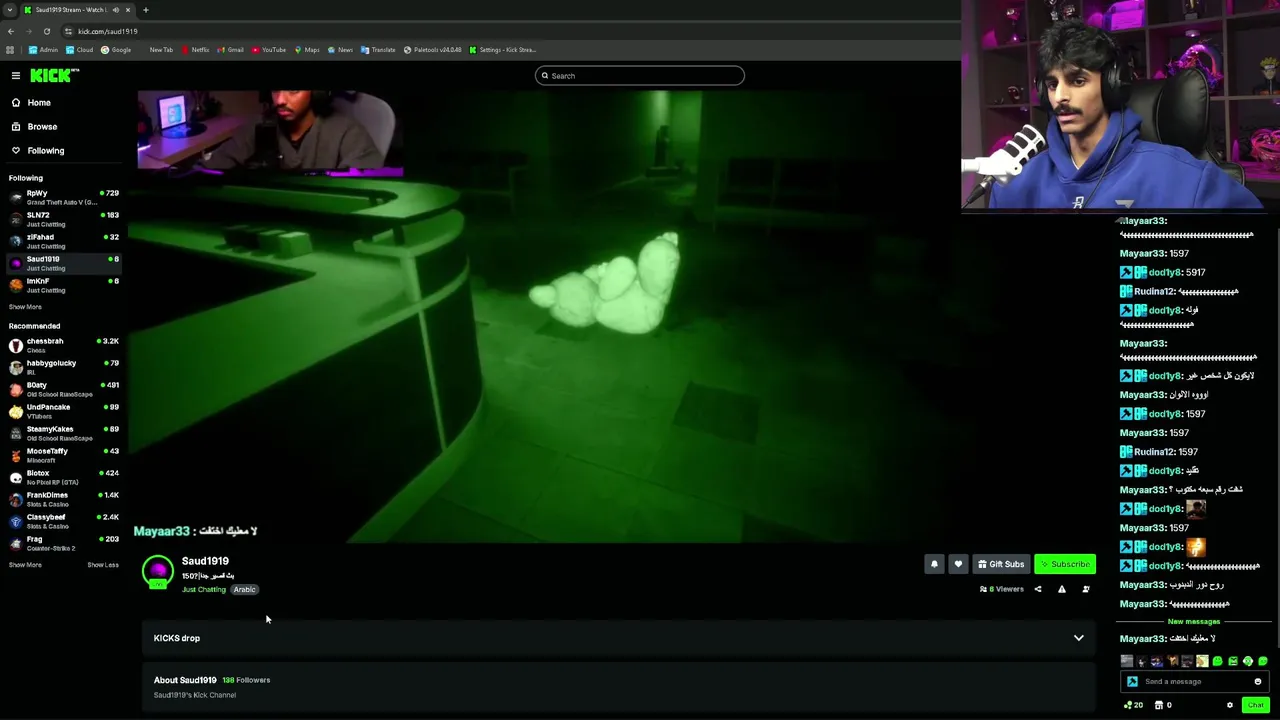1280x720 pixels.
Task: Click the KICK logo
Action: pos(54,76)
